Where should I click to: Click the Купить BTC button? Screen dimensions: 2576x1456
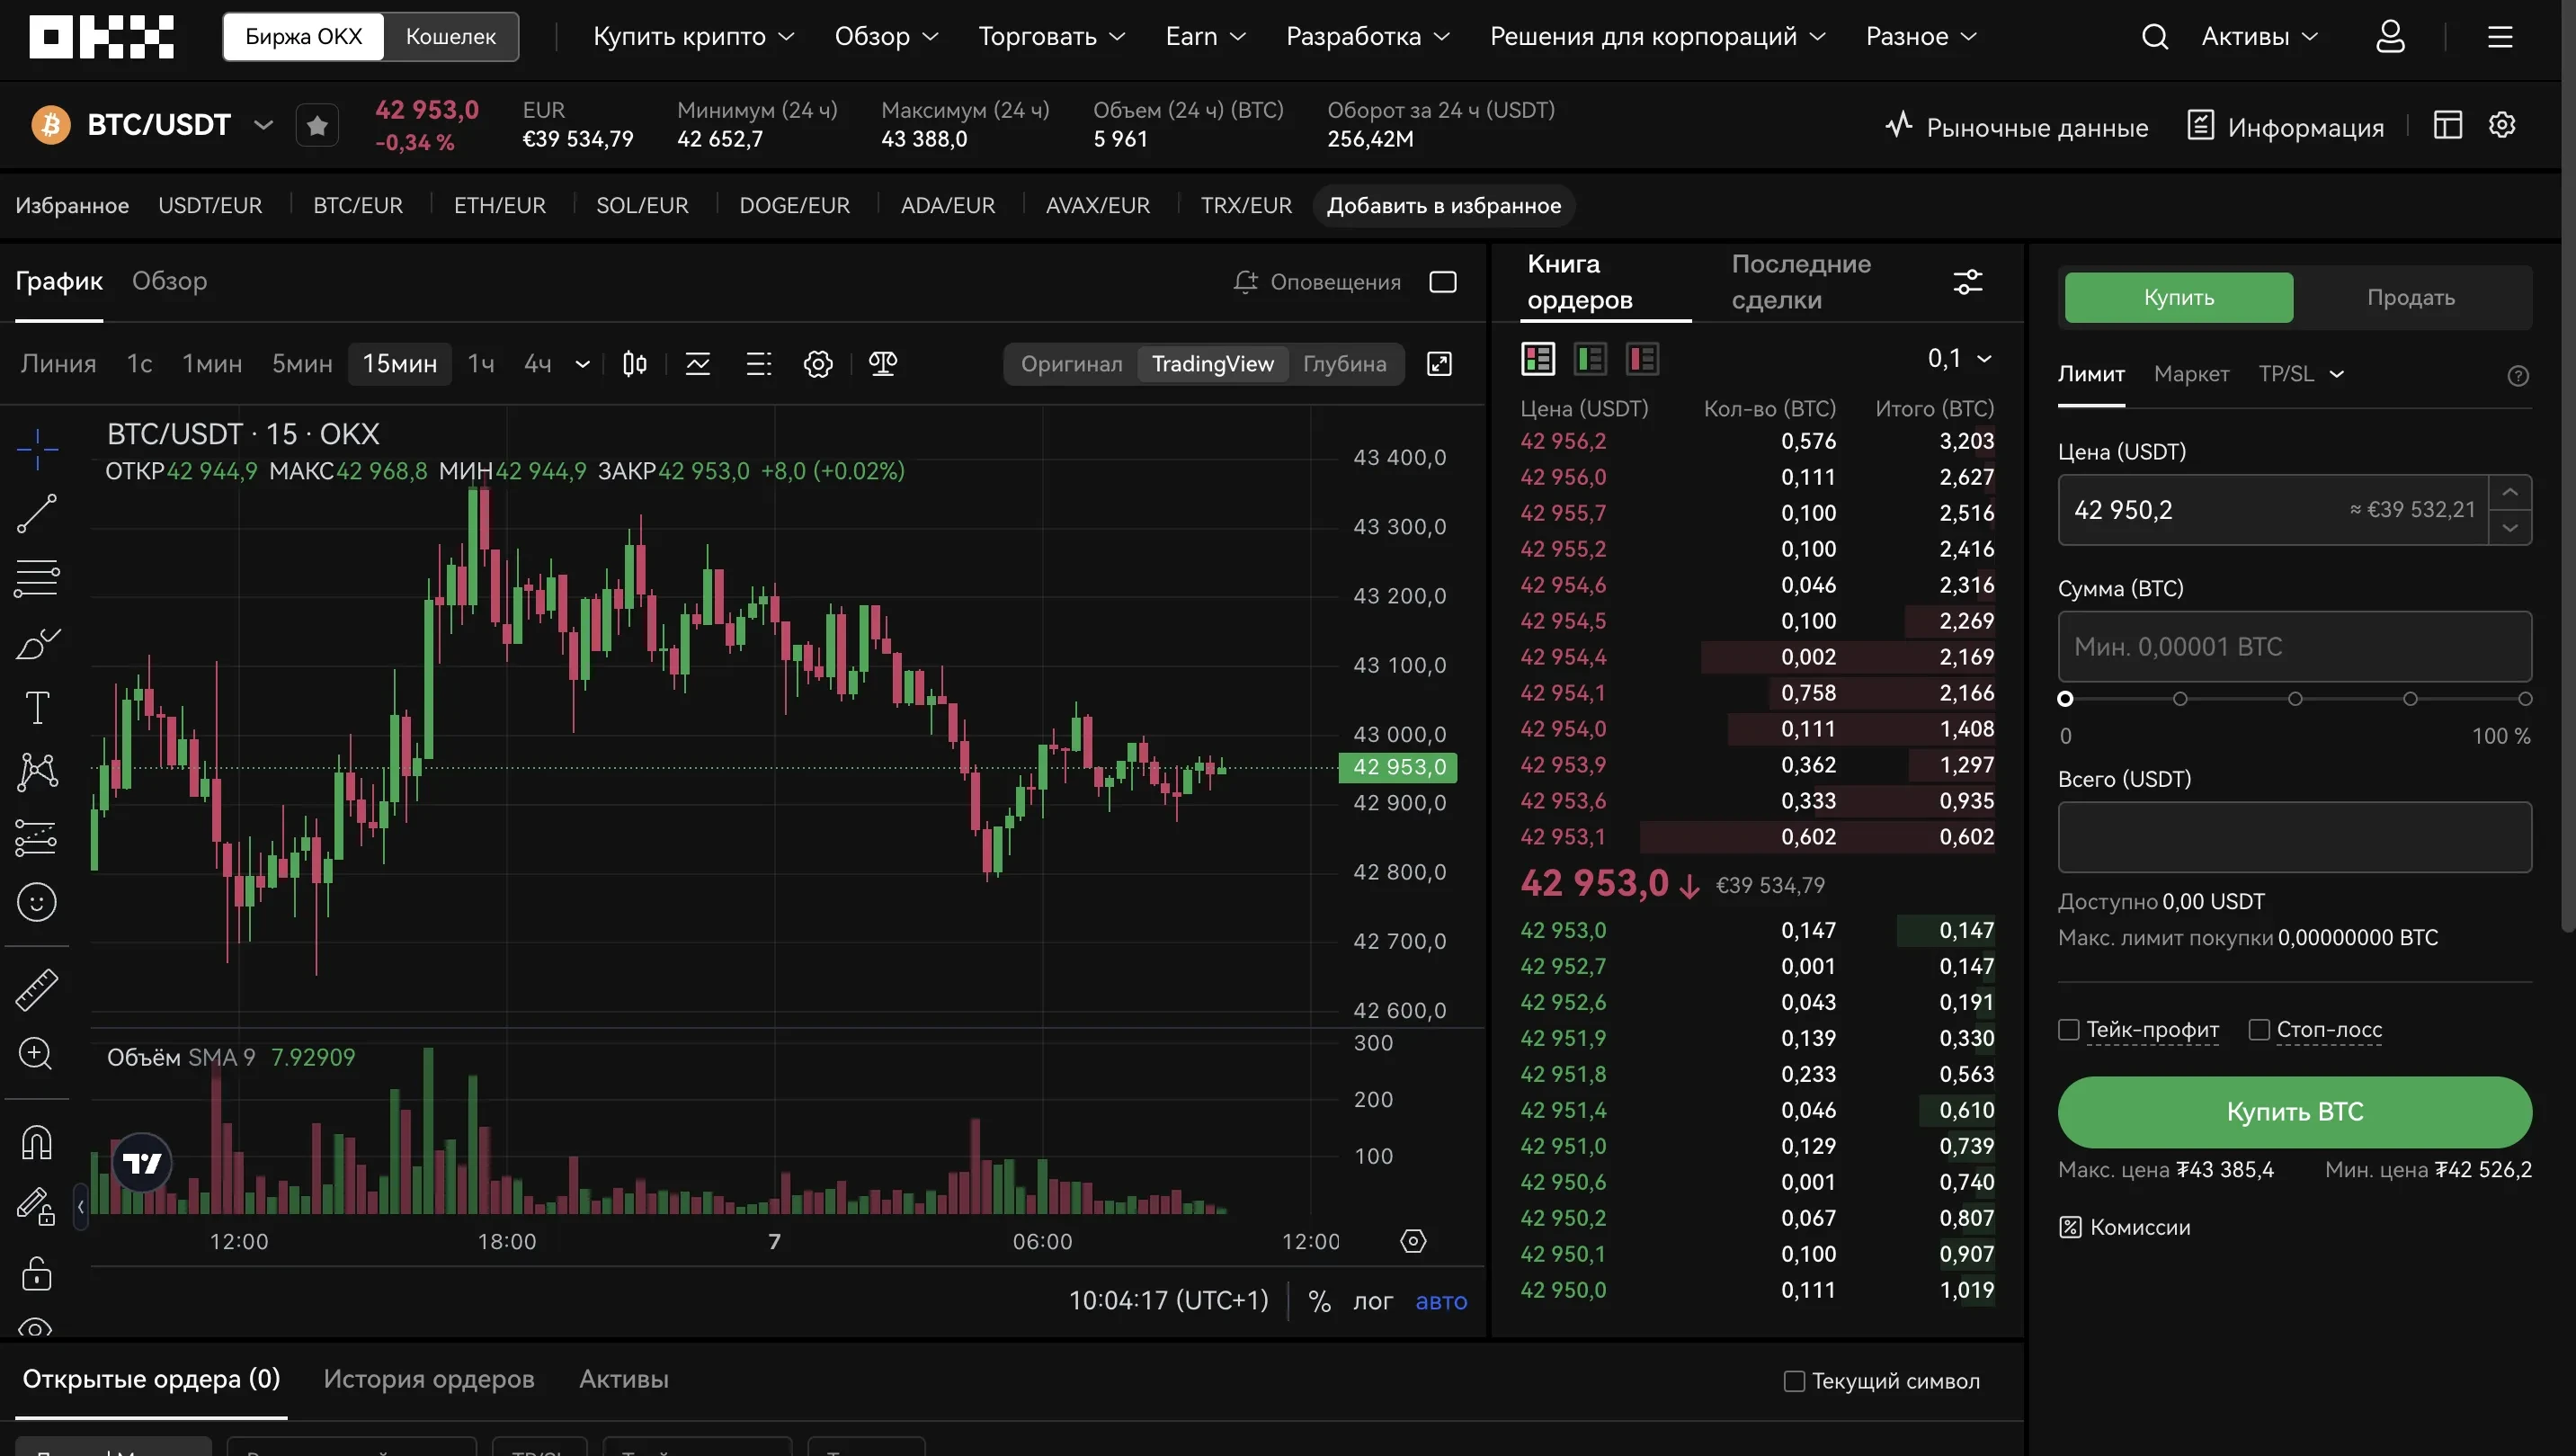click(2294, 1111)
